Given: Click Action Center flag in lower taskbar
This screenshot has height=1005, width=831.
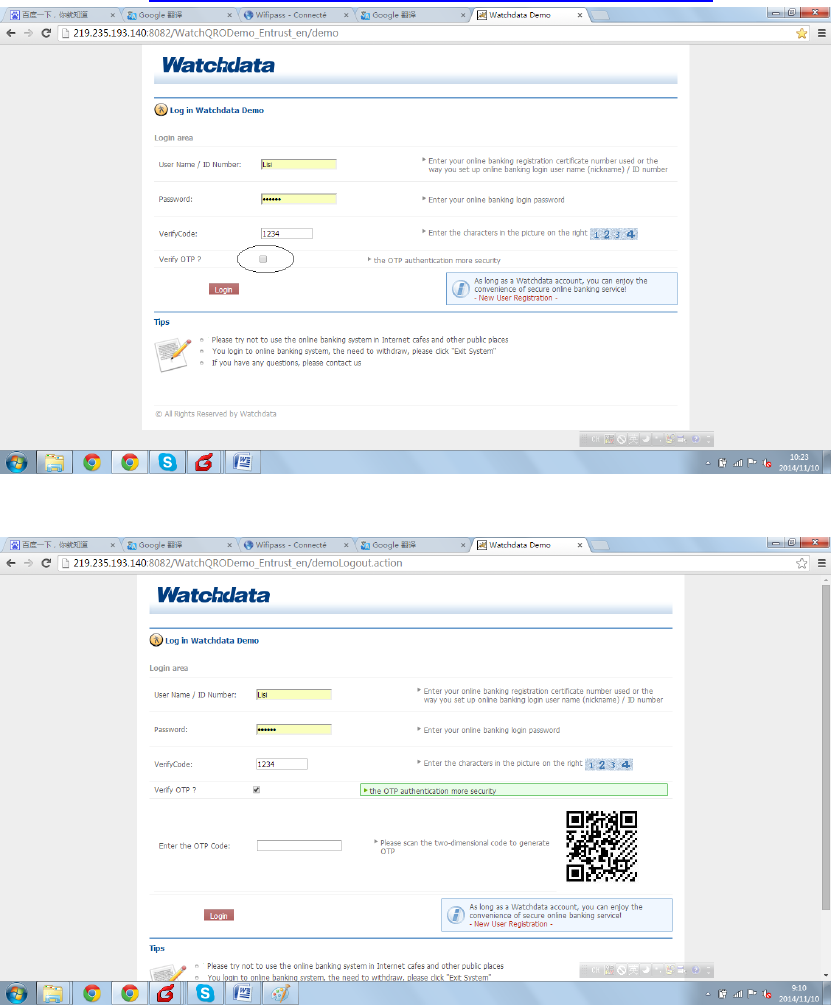Looking at the screenshot, I should (752, 994).
